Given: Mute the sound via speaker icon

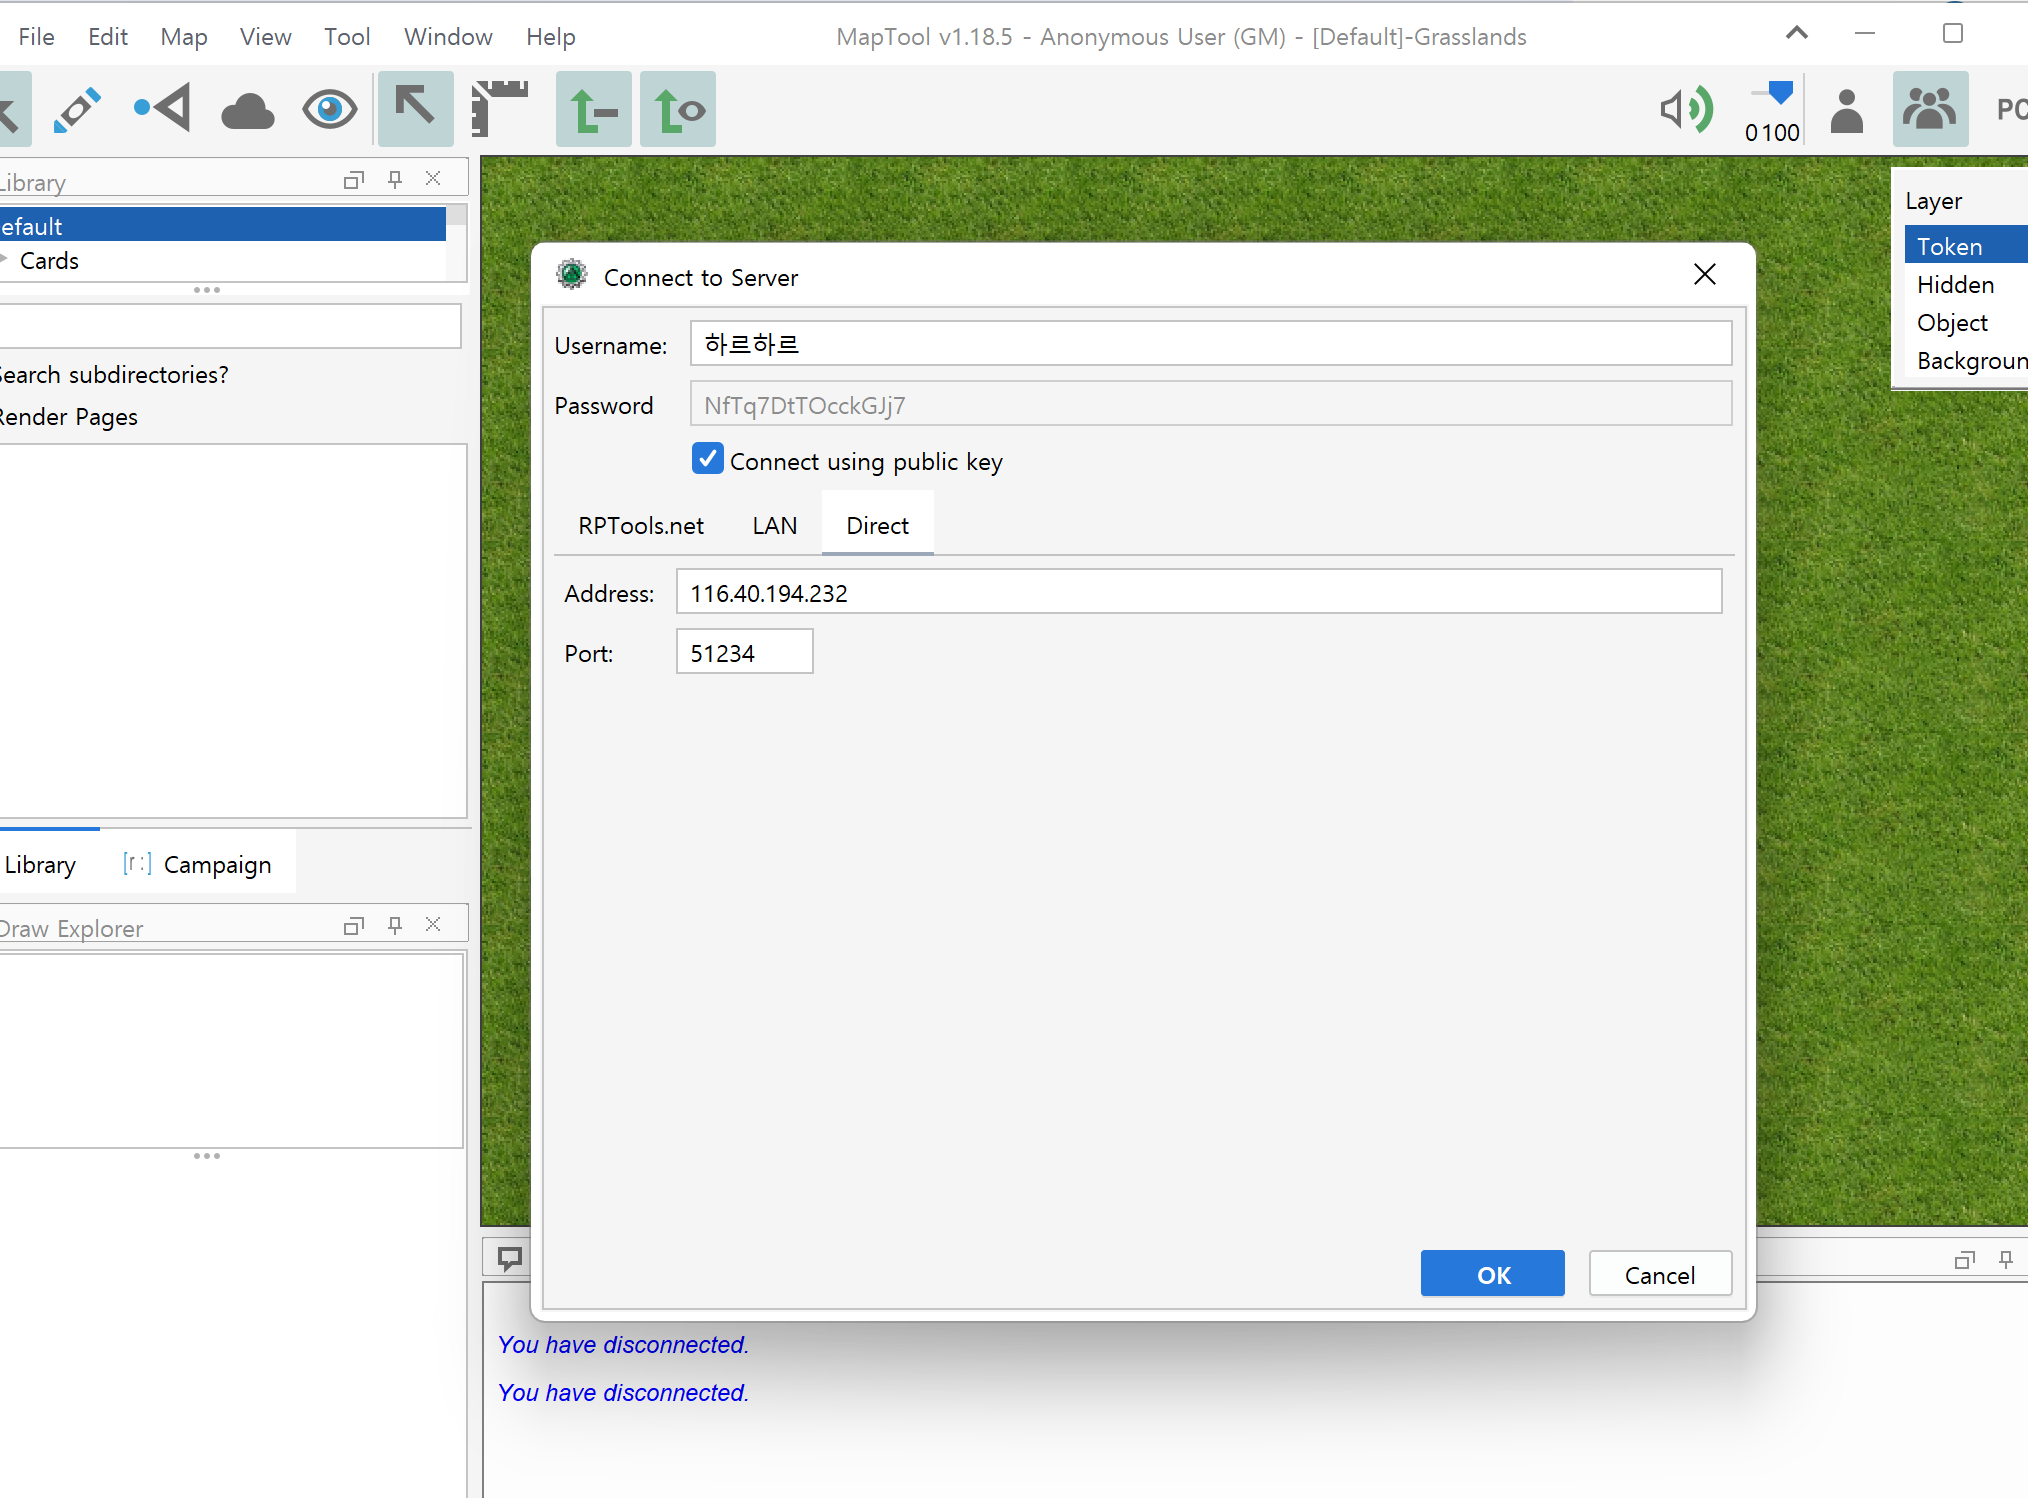Looking at the screenshot, I should pyautogui.click(x=1687, y=109).
